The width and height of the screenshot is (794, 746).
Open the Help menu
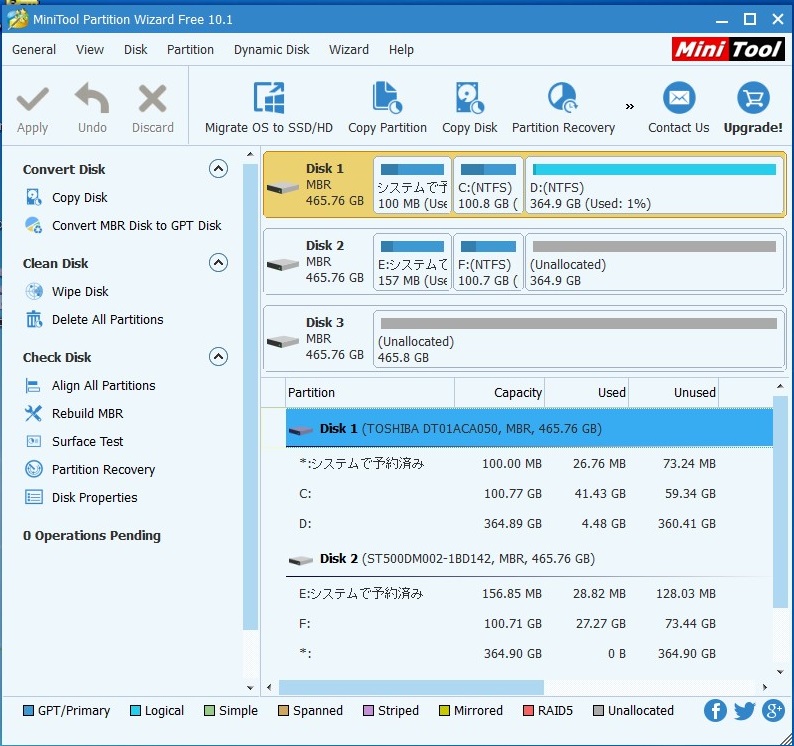pyautogui.click(x=401, y=50)
